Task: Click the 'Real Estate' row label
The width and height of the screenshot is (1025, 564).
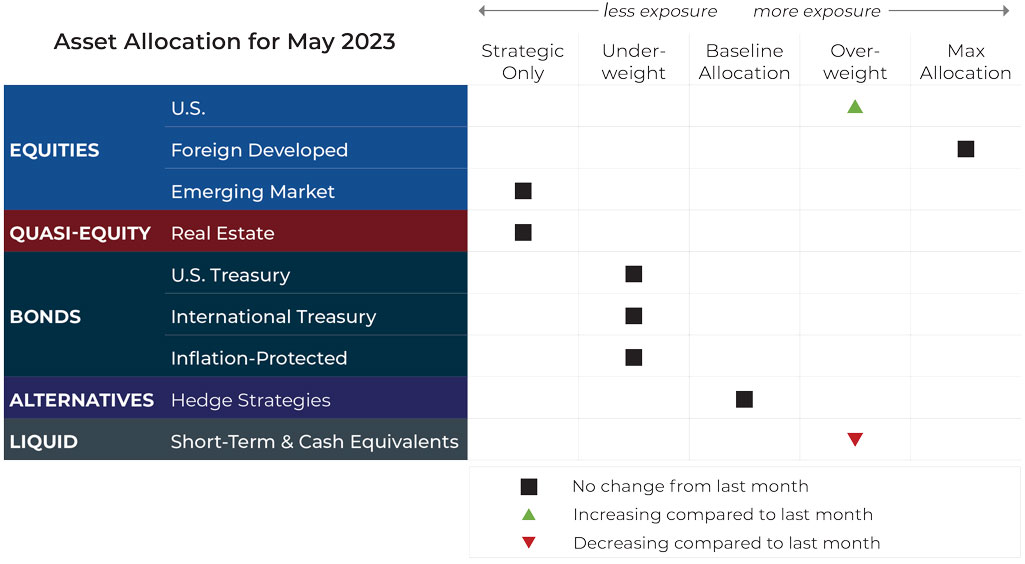Action: coord(223,233)
